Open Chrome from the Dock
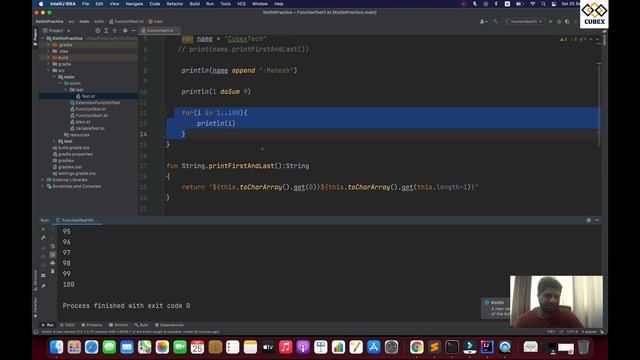Image resolution: width=640 pixels, height=360 pixels. coord(416,347)
